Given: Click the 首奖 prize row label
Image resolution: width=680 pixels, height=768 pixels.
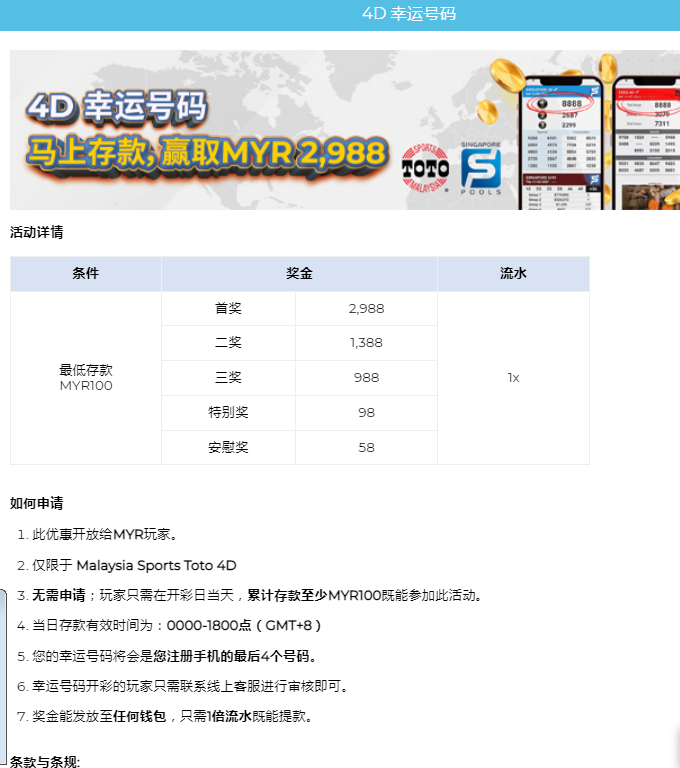Looking at the screenshot, I should [228, 309].
